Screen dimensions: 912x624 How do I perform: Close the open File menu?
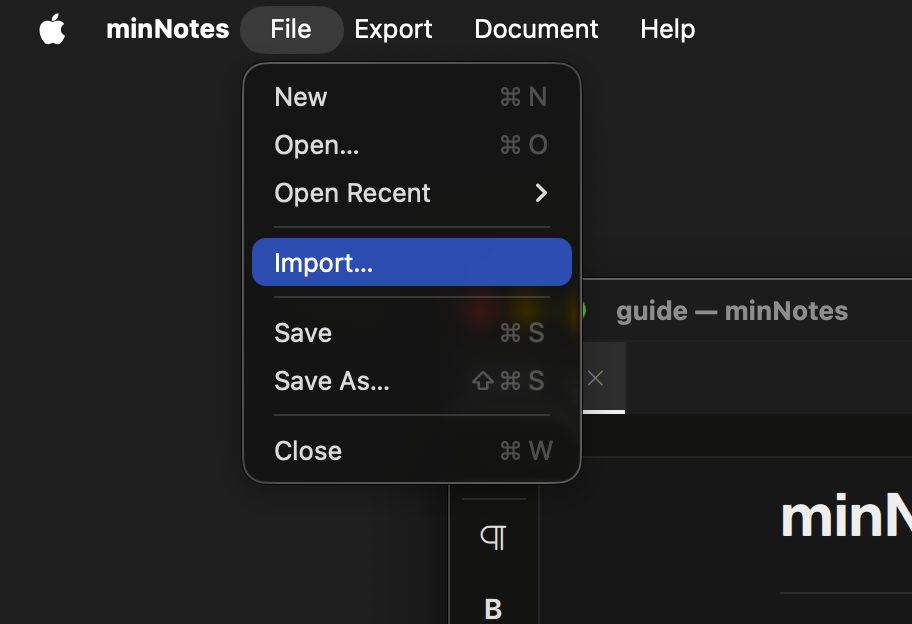click(x=291, y=29)
